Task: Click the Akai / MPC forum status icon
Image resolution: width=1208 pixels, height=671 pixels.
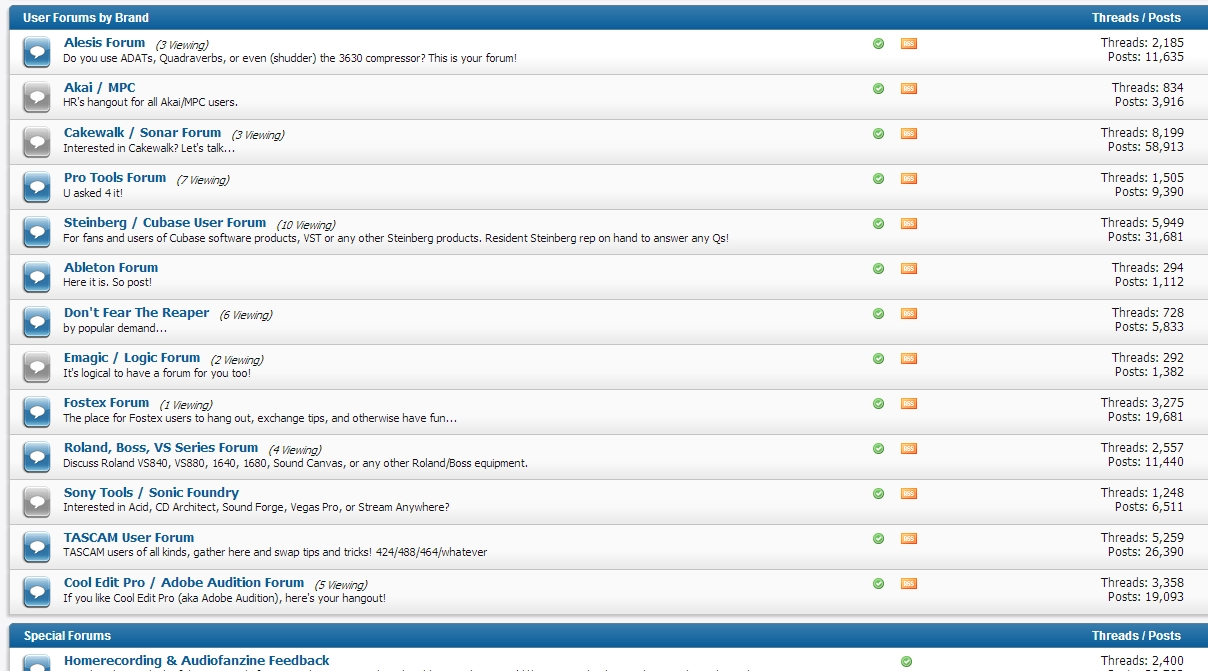Action: coord(37,97)
